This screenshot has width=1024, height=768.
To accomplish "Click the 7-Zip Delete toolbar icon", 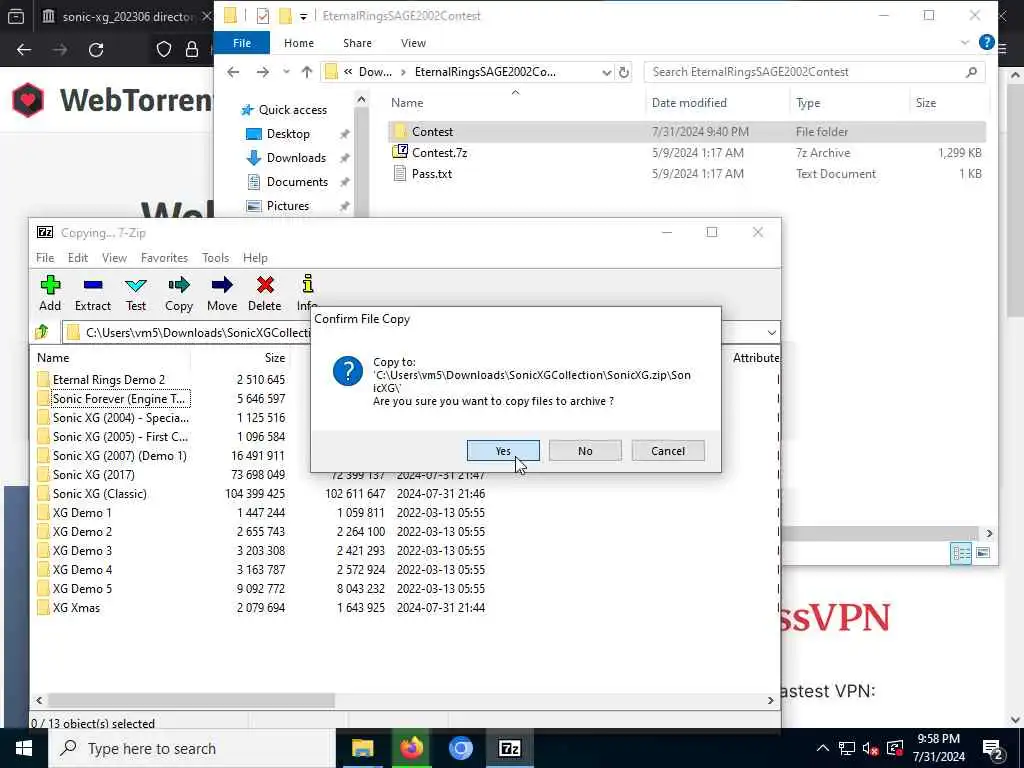I will [x=264, y=293].
